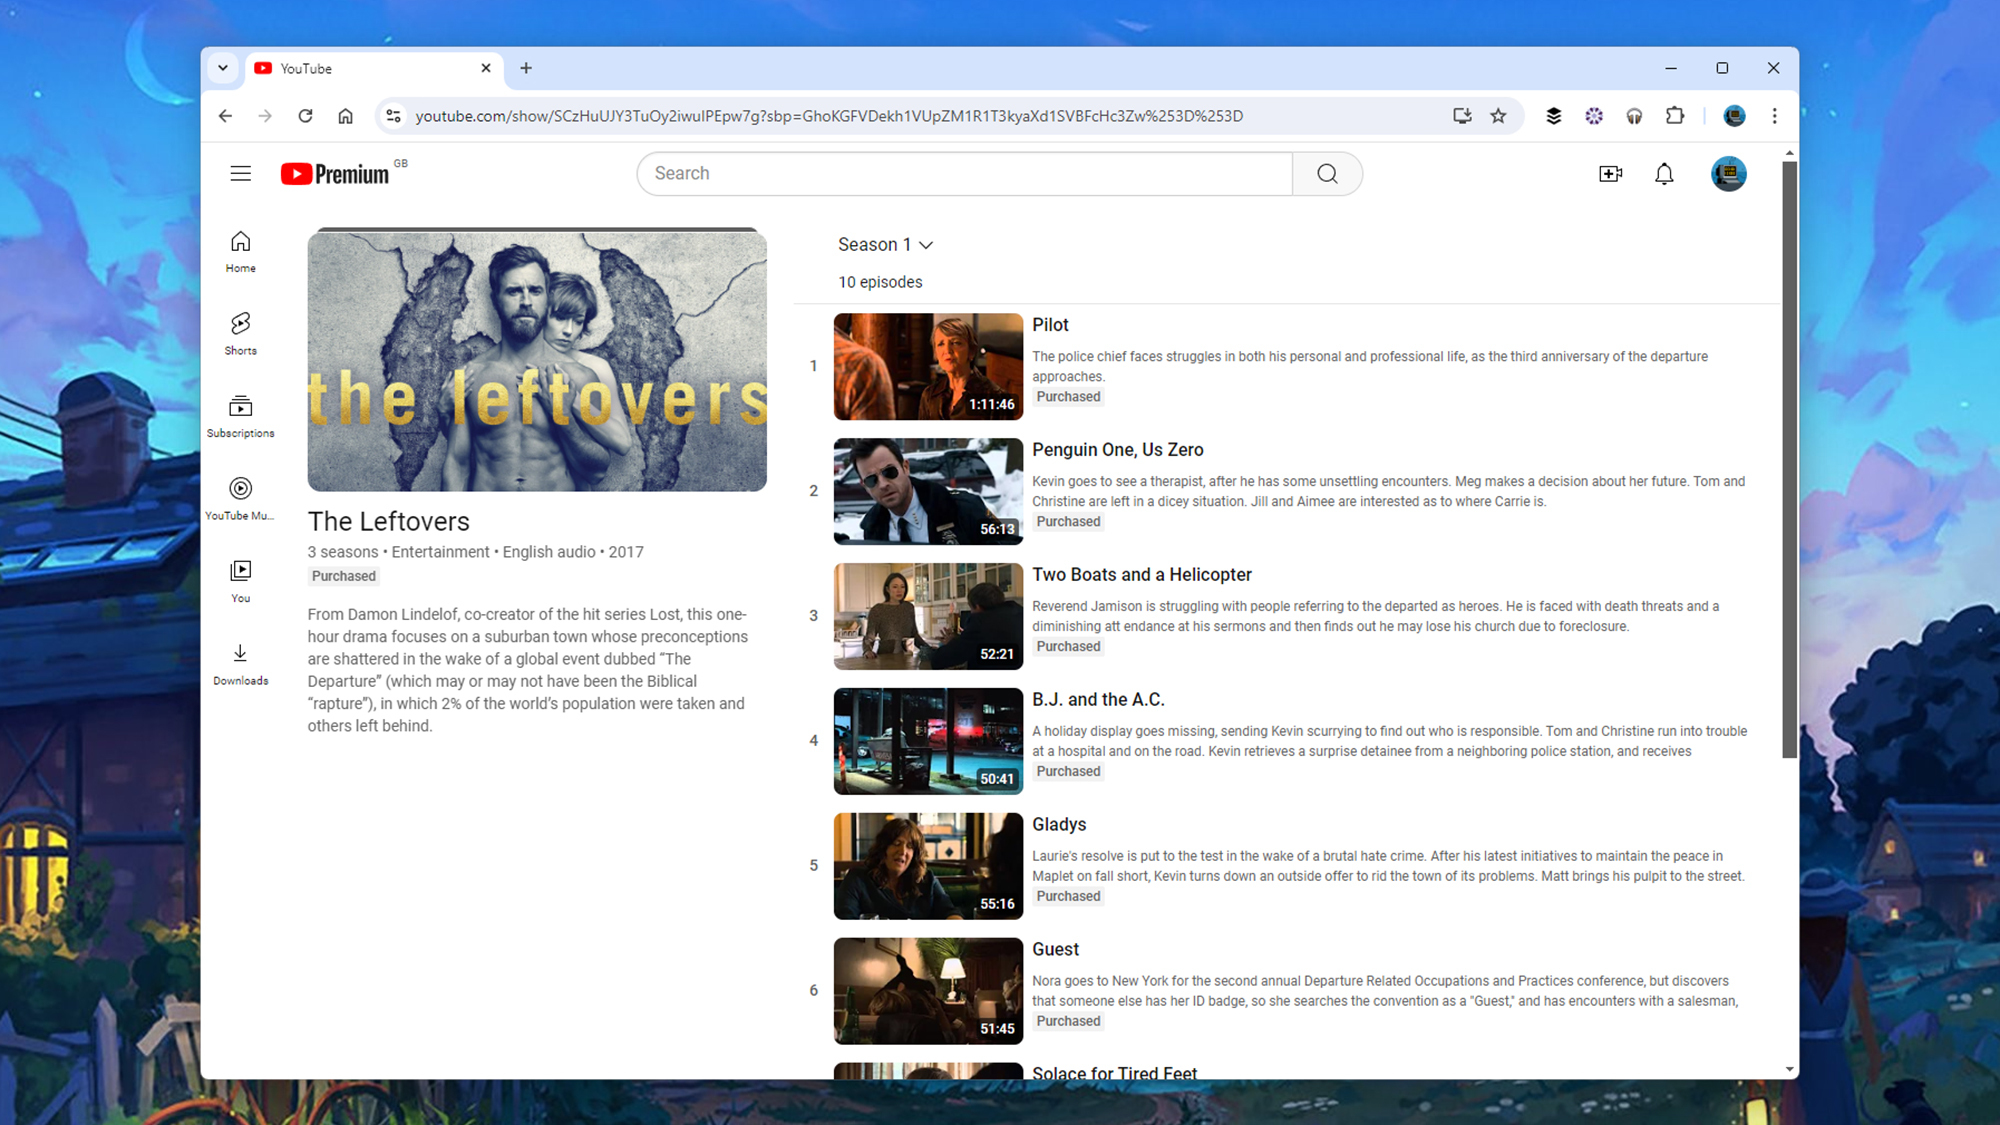Play B.J. and the A.C. thumbnail
This screenshot has width=2000, height=1125.
(x=928, y=741)
